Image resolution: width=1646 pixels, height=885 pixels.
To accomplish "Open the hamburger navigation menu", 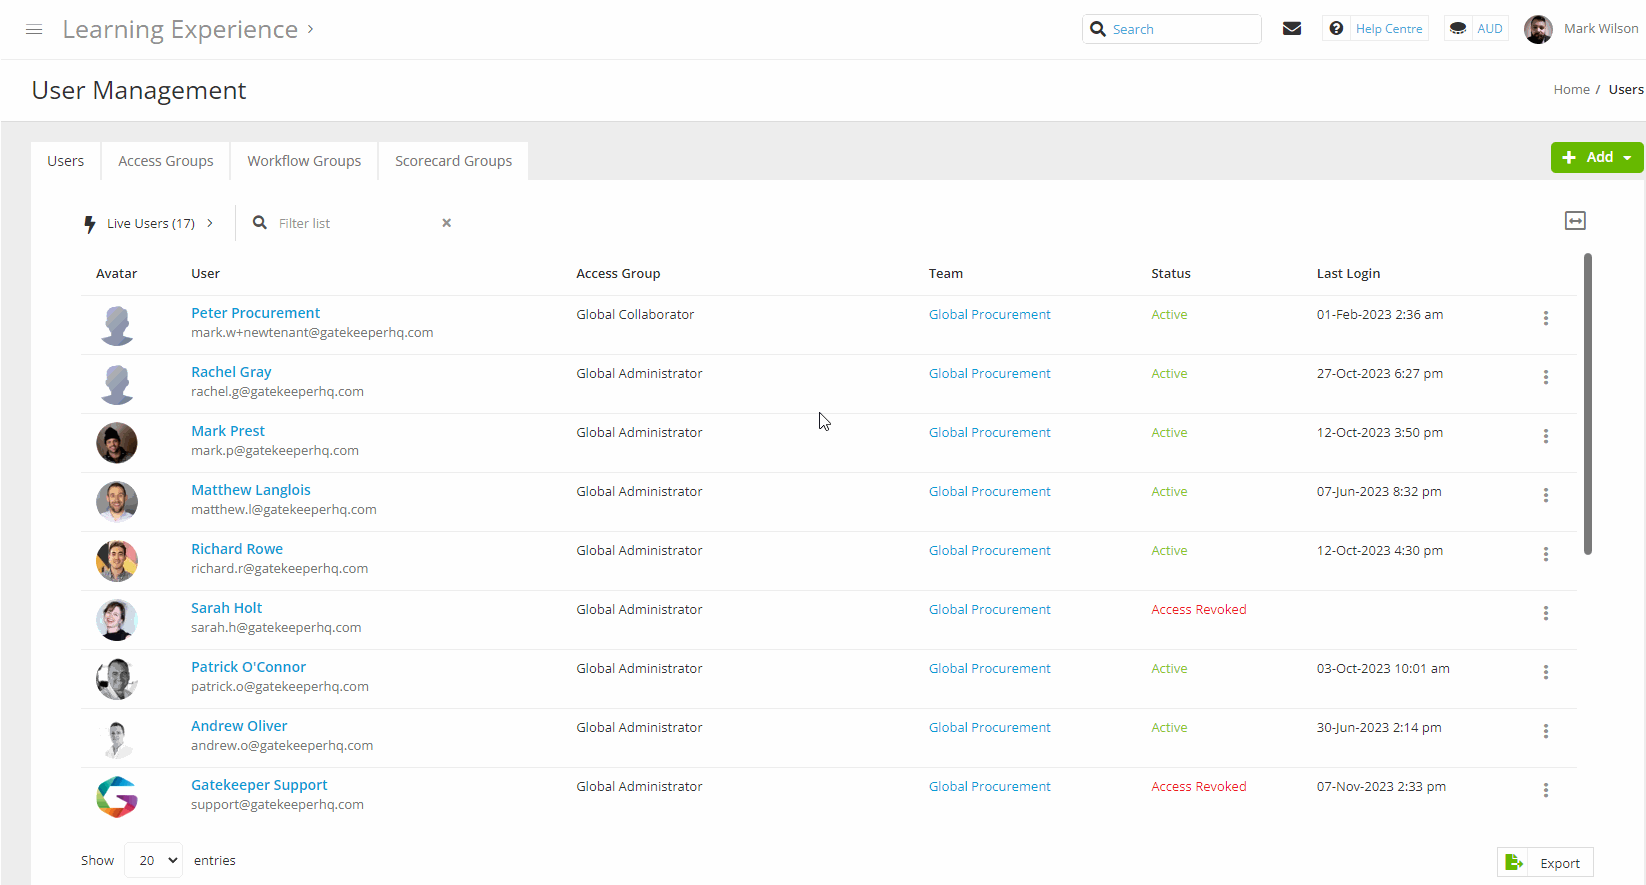I will (x=34, y=30).
